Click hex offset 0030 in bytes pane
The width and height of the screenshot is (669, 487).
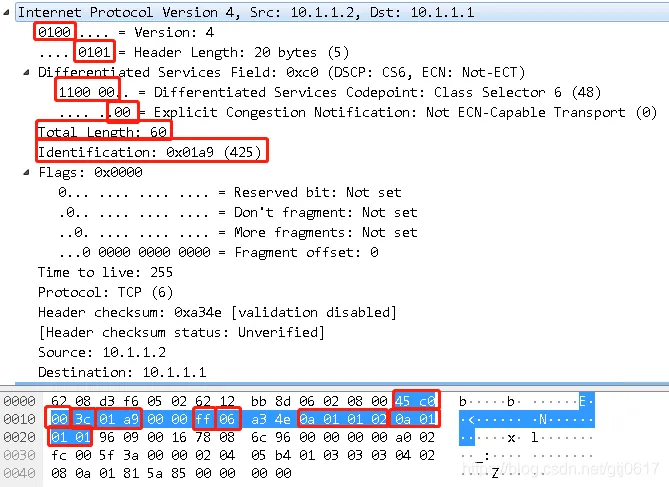coord(19,455)
